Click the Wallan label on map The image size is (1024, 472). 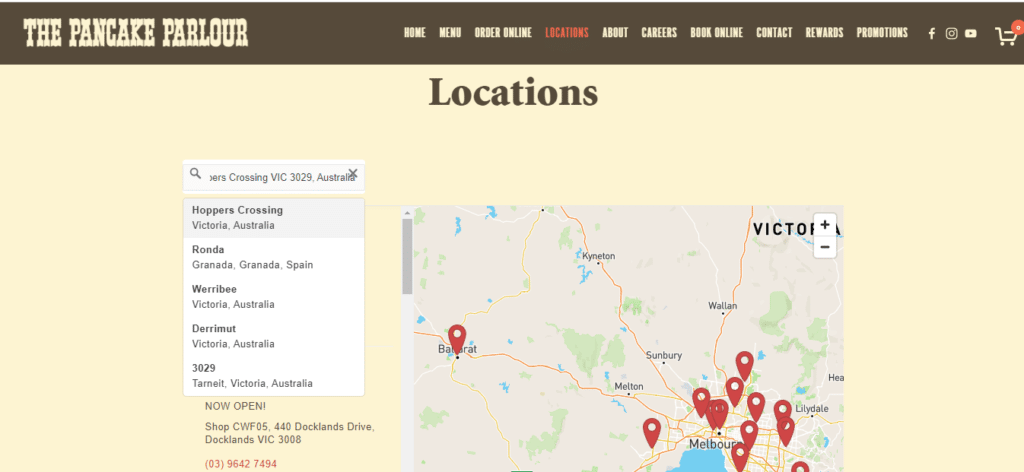[723, 306]
